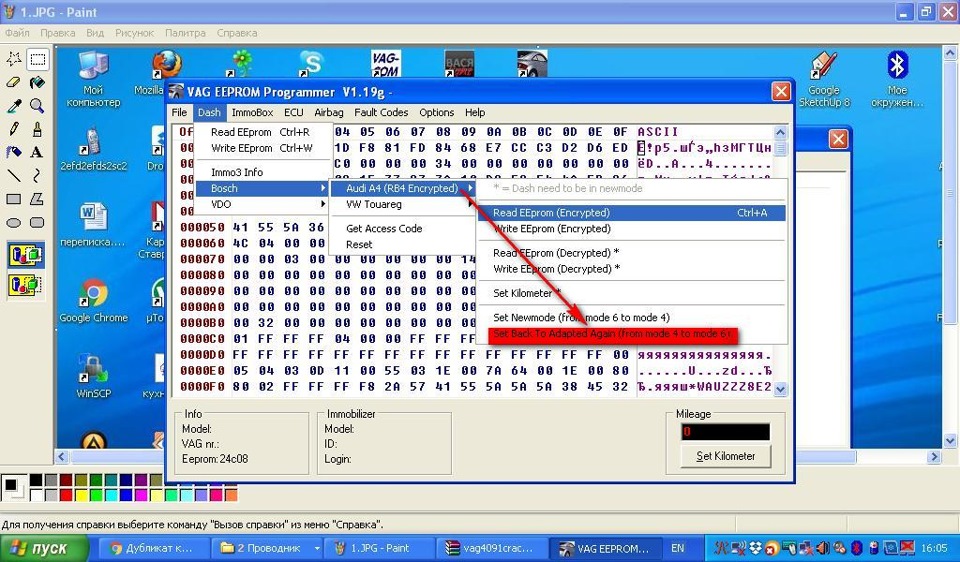Choose the Airbrush spray tool
The height and width of the screenshot is (562, 960).
tap(13, 152)
